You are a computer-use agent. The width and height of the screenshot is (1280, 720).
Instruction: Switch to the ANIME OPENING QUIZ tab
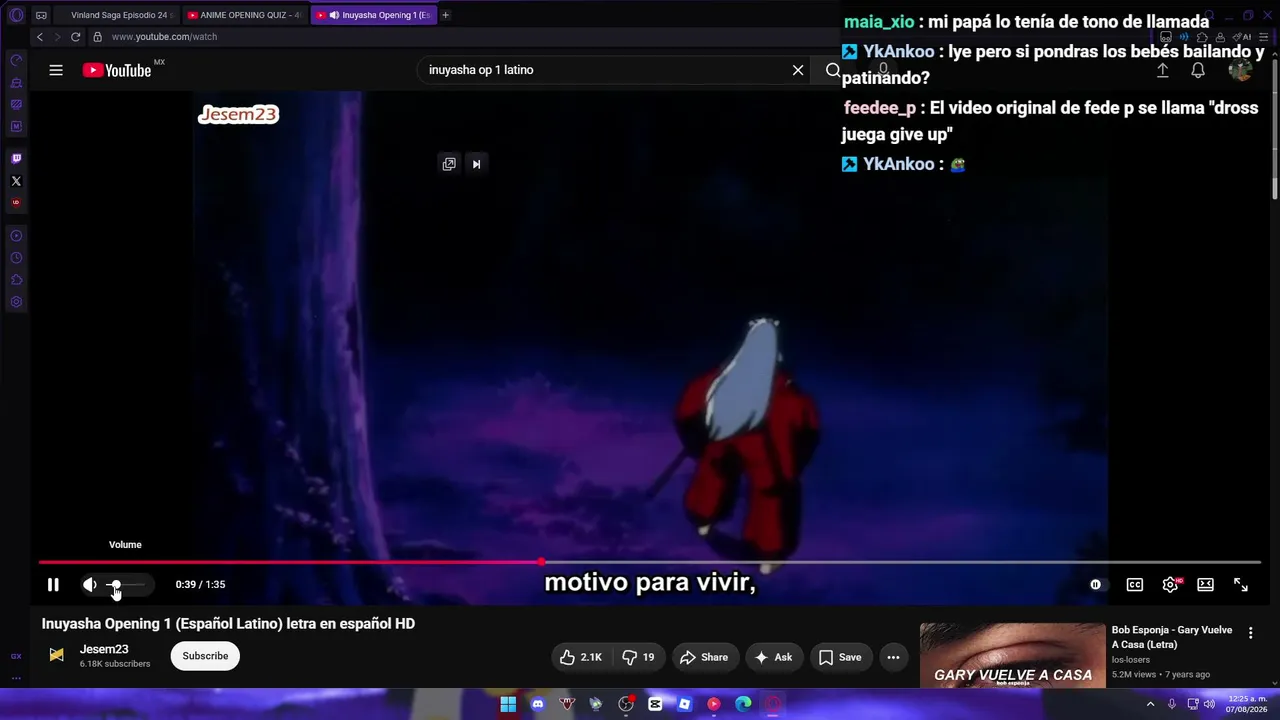click(245, 15)
